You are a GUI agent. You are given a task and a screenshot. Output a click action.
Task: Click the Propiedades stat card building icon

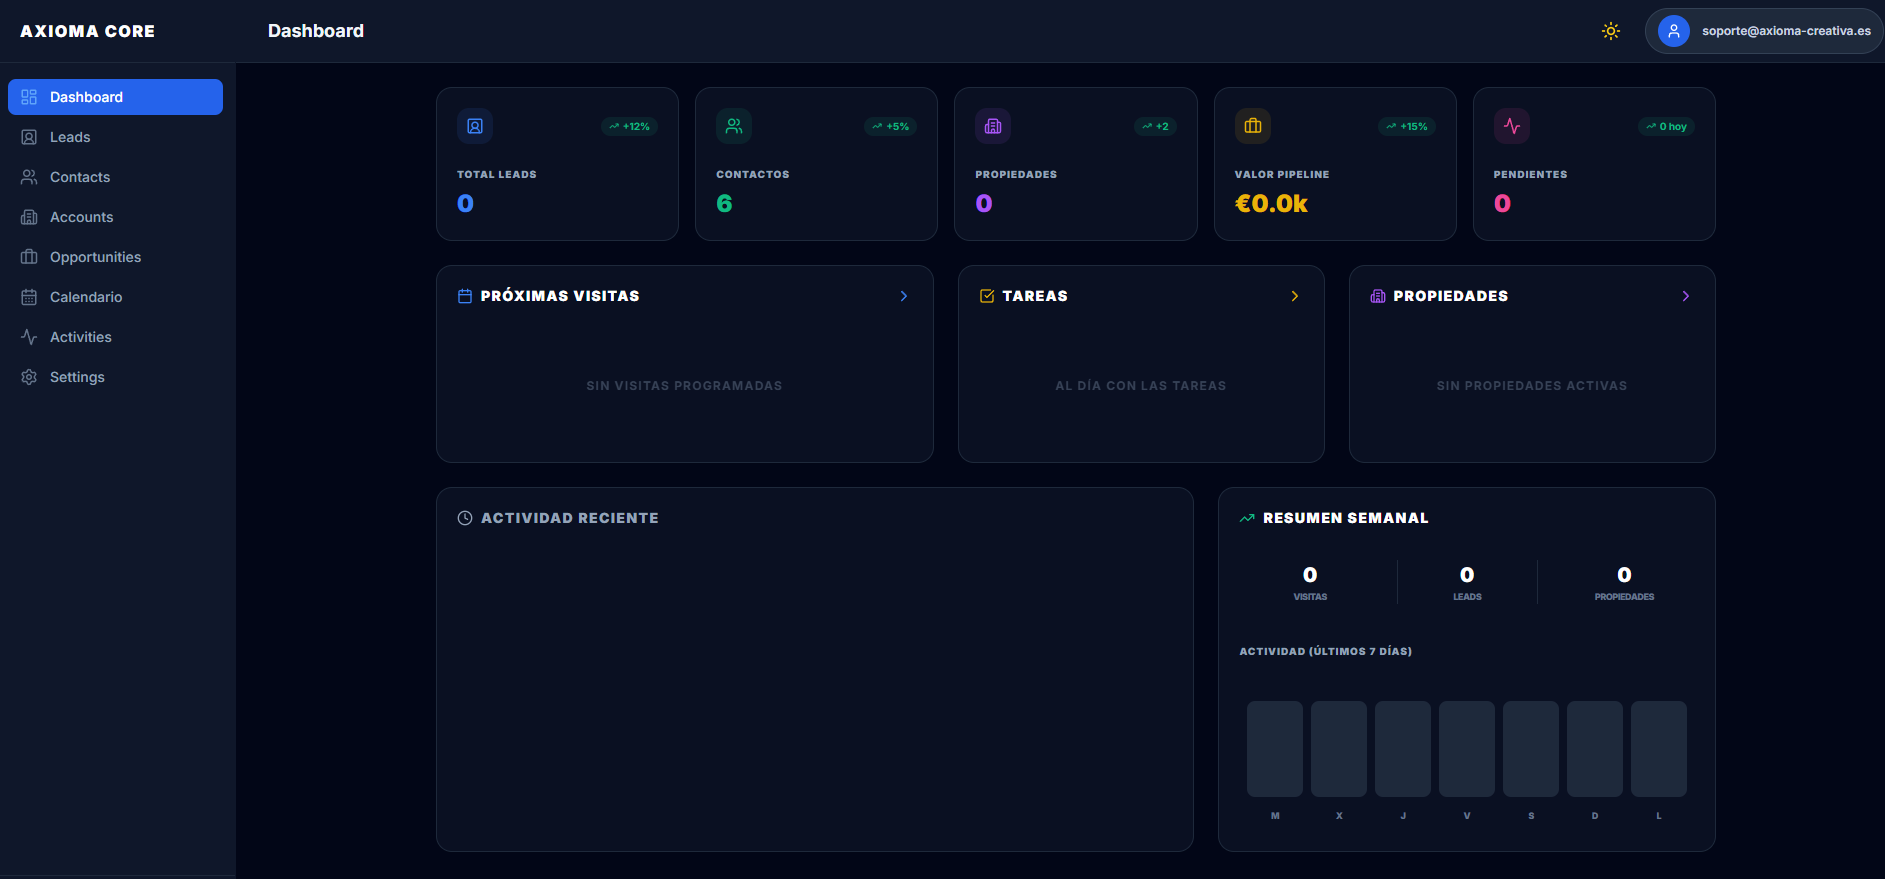[x=993, y=126]
